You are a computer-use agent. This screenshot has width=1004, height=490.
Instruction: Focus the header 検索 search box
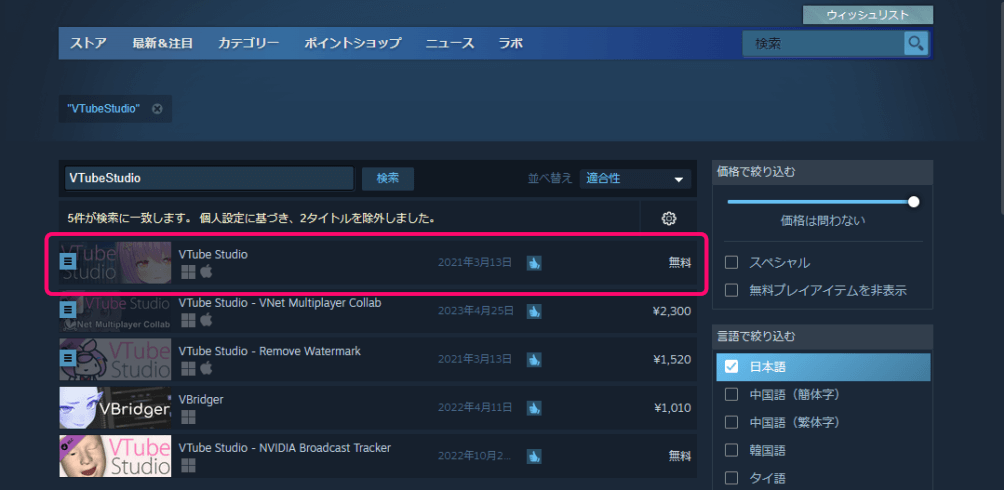(823, 44)
